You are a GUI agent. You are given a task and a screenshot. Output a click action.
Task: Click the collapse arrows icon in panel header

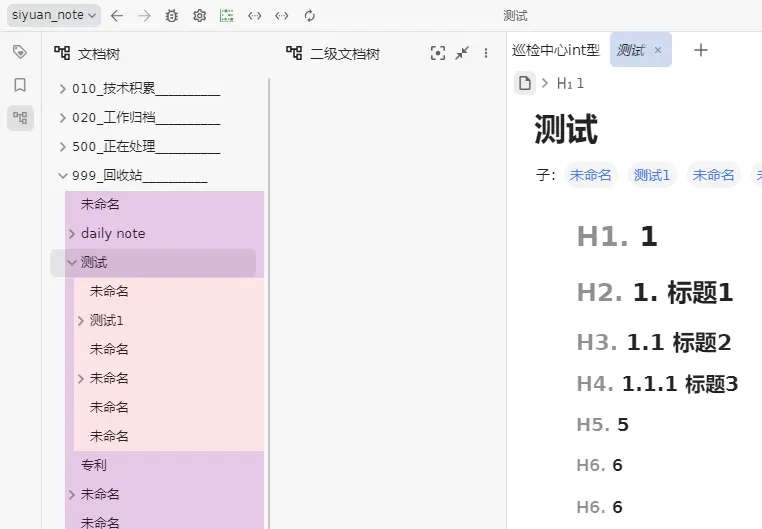point(461,53)
